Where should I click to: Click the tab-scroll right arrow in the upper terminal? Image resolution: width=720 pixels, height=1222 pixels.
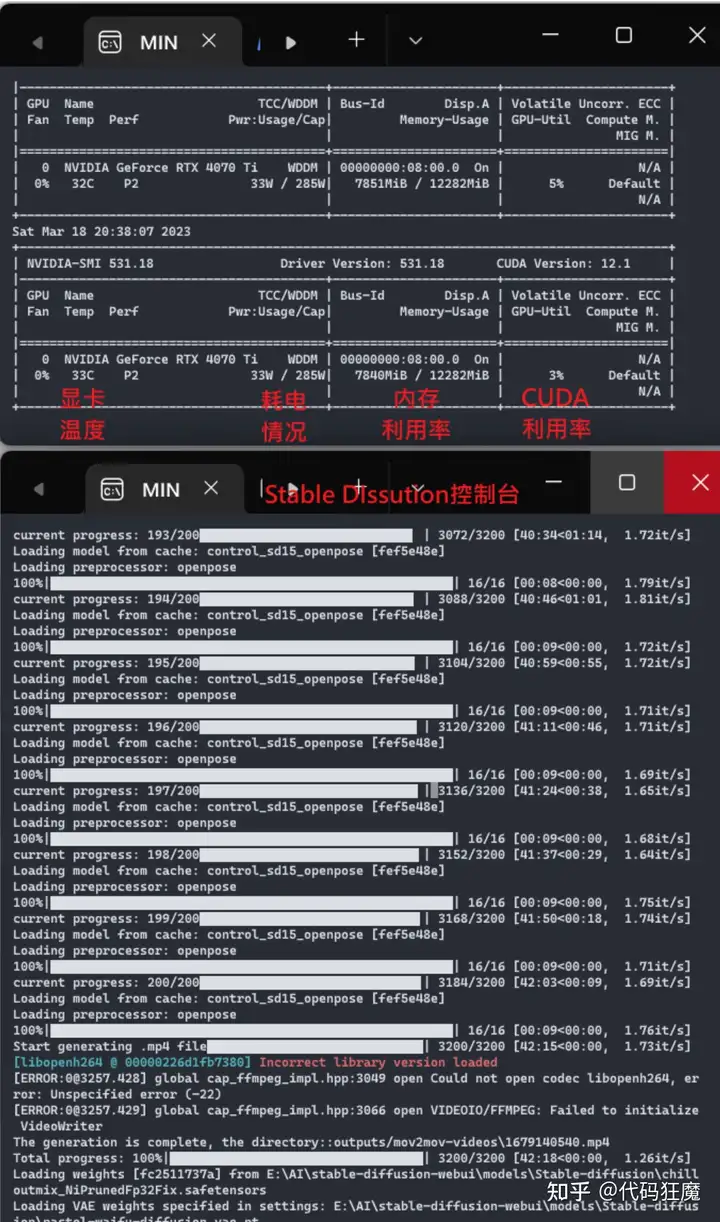click(291, 43)
